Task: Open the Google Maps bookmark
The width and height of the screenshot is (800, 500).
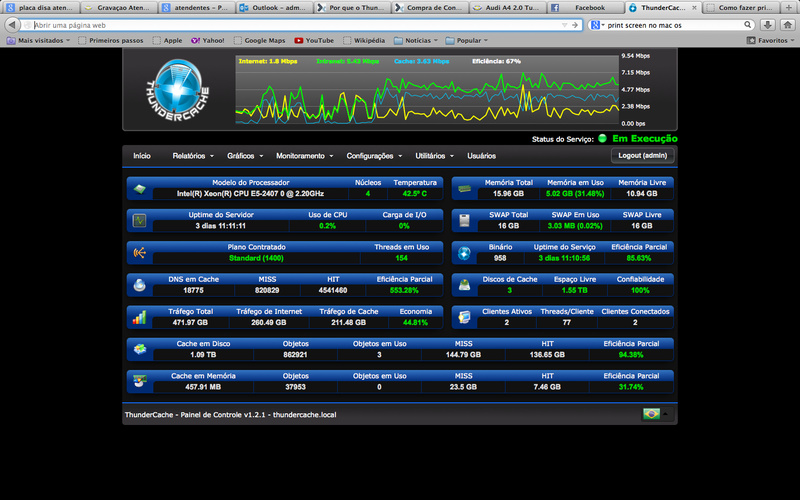Action: [260, 40]
